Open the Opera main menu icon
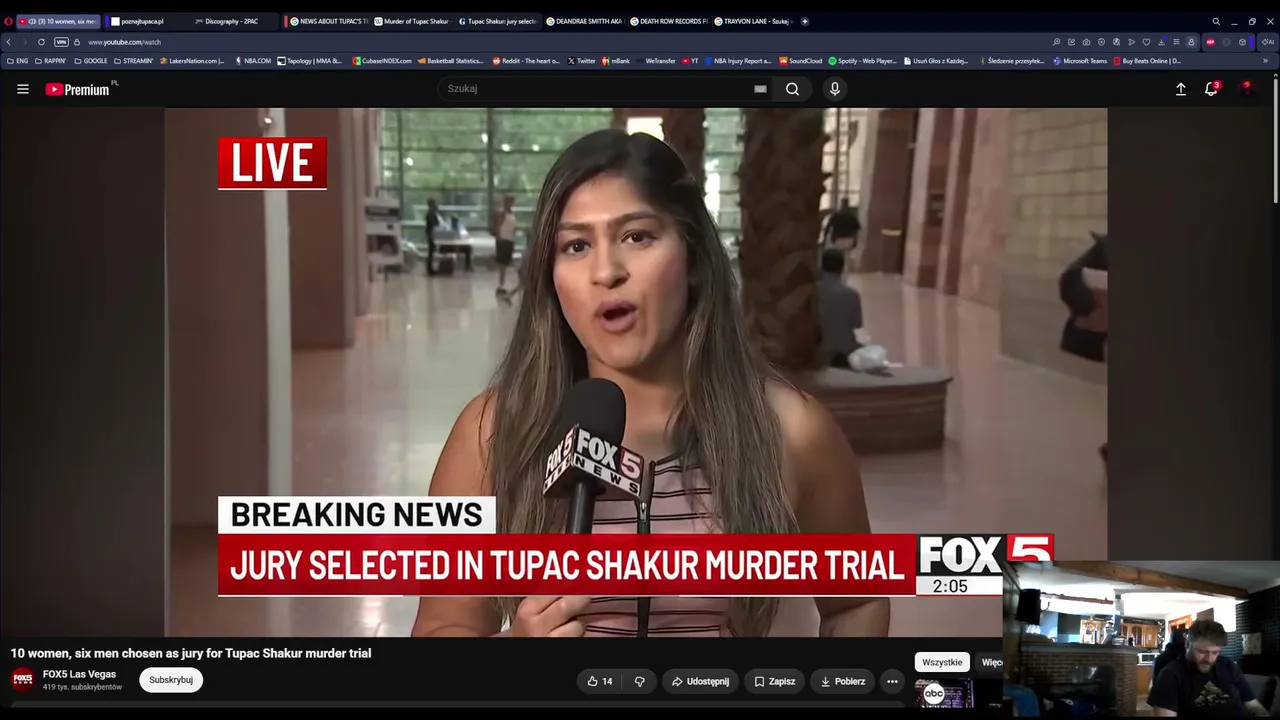The image size is (1280, 720). point(8,21)
